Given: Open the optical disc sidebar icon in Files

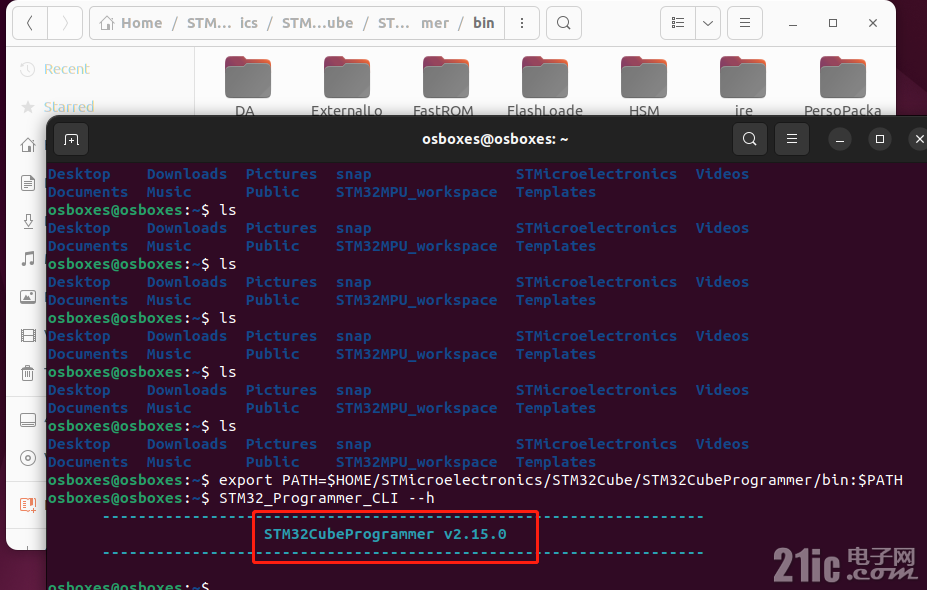Looking at the screenshot, I should (28, 458).
